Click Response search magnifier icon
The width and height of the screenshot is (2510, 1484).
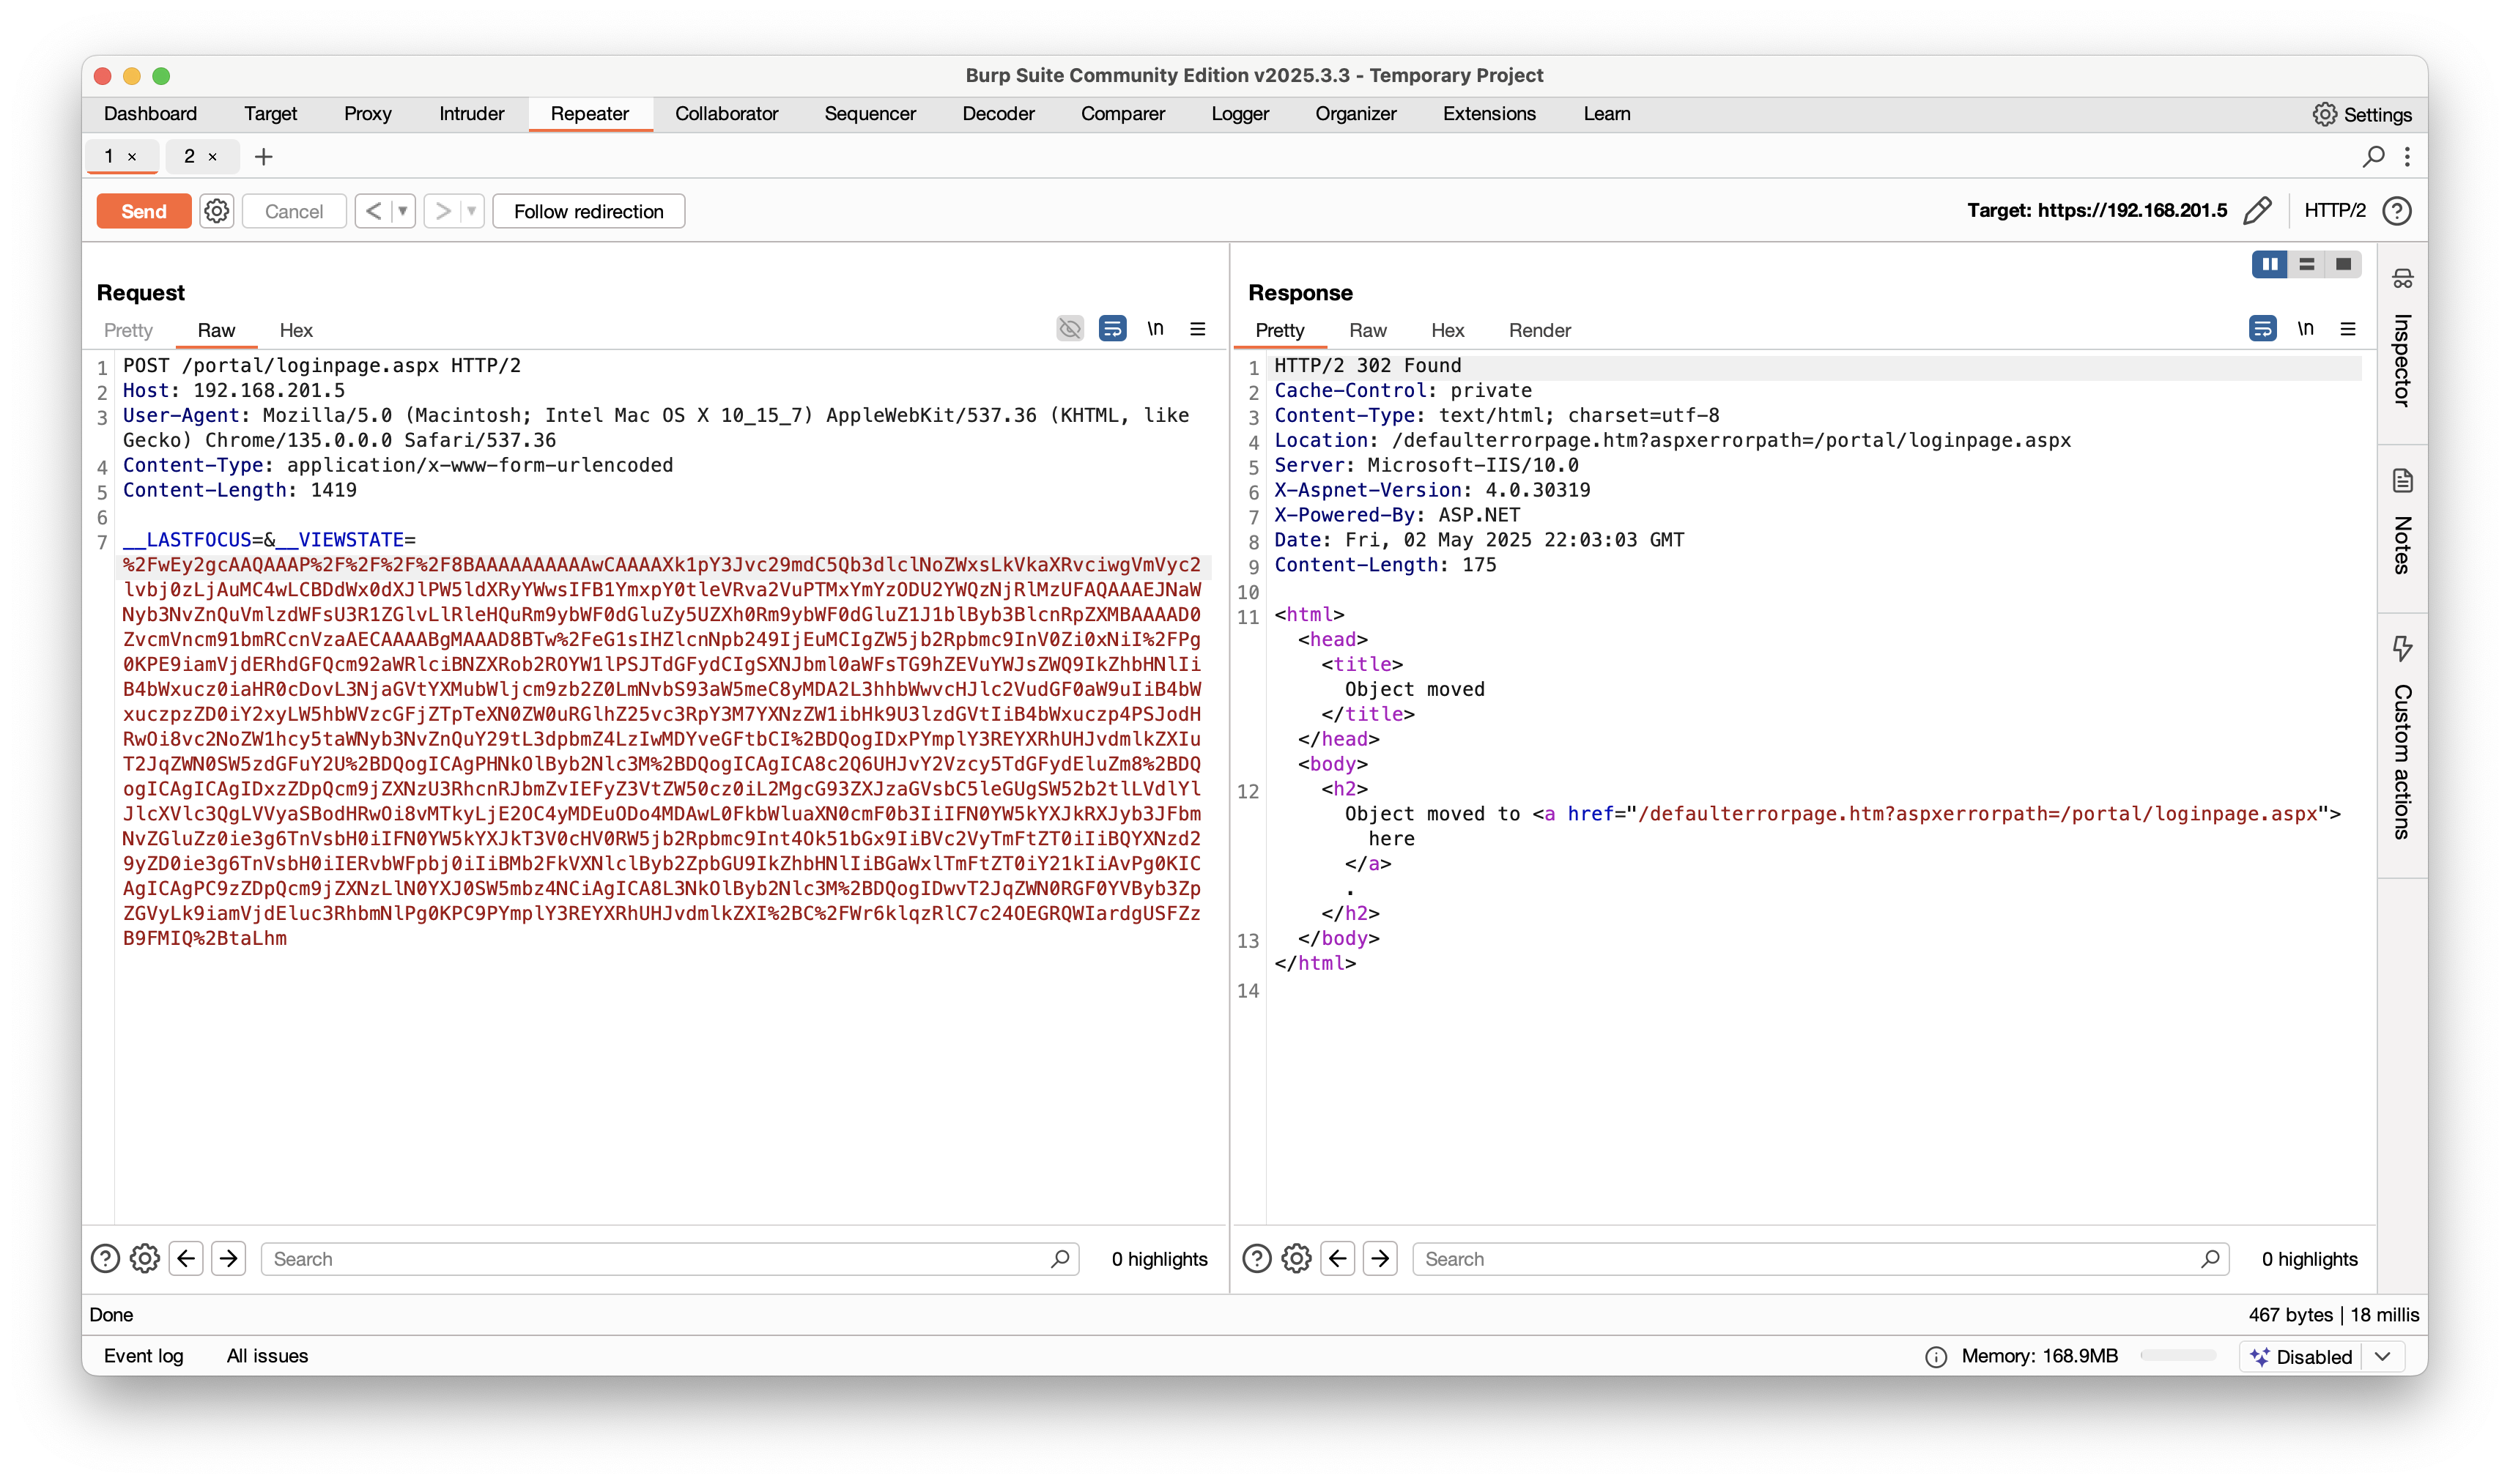tap(2210, 1259)
